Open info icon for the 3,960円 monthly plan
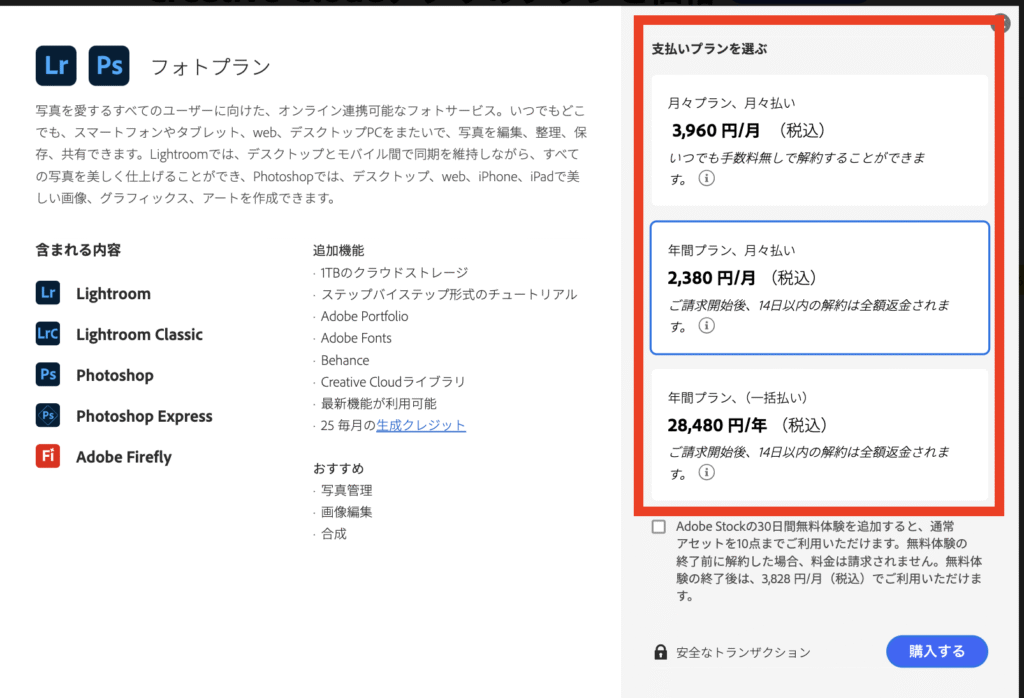 pos(706,179)
